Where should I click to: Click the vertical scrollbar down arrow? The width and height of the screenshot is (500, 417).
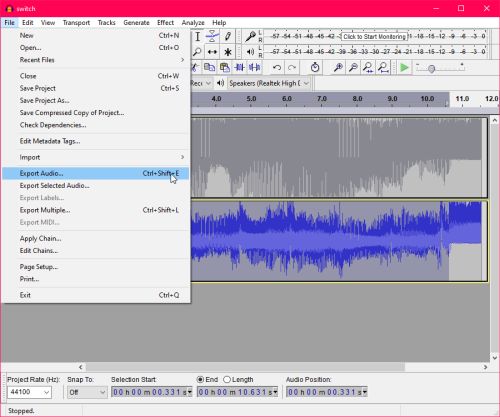click(x=495, y=358)
